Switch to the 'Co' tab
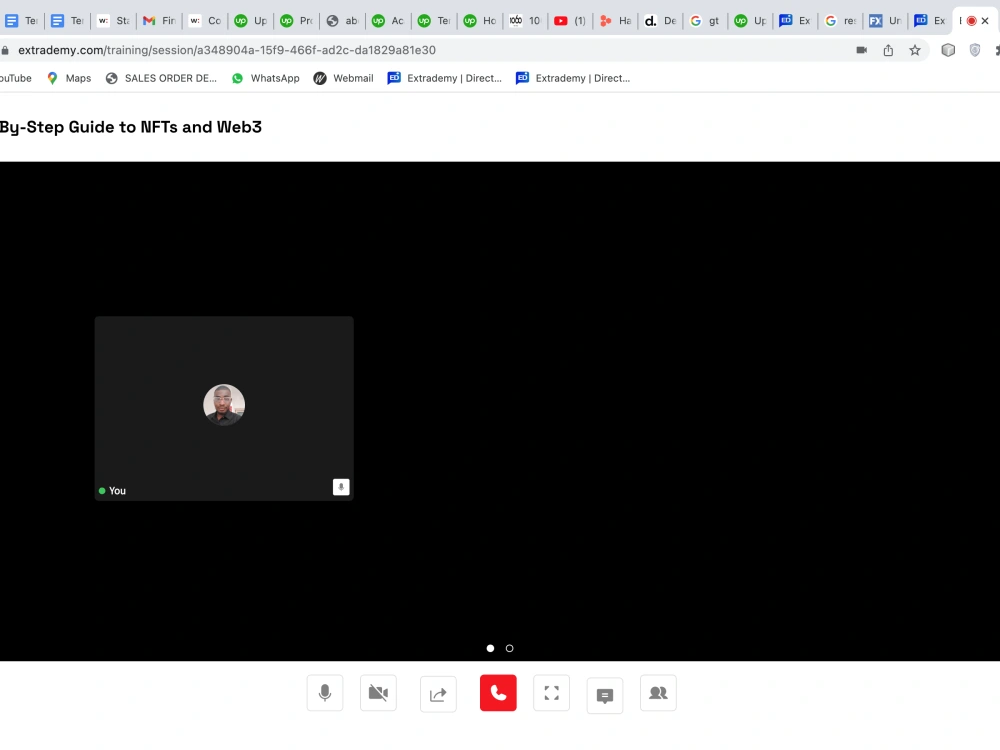 [205, 20]
